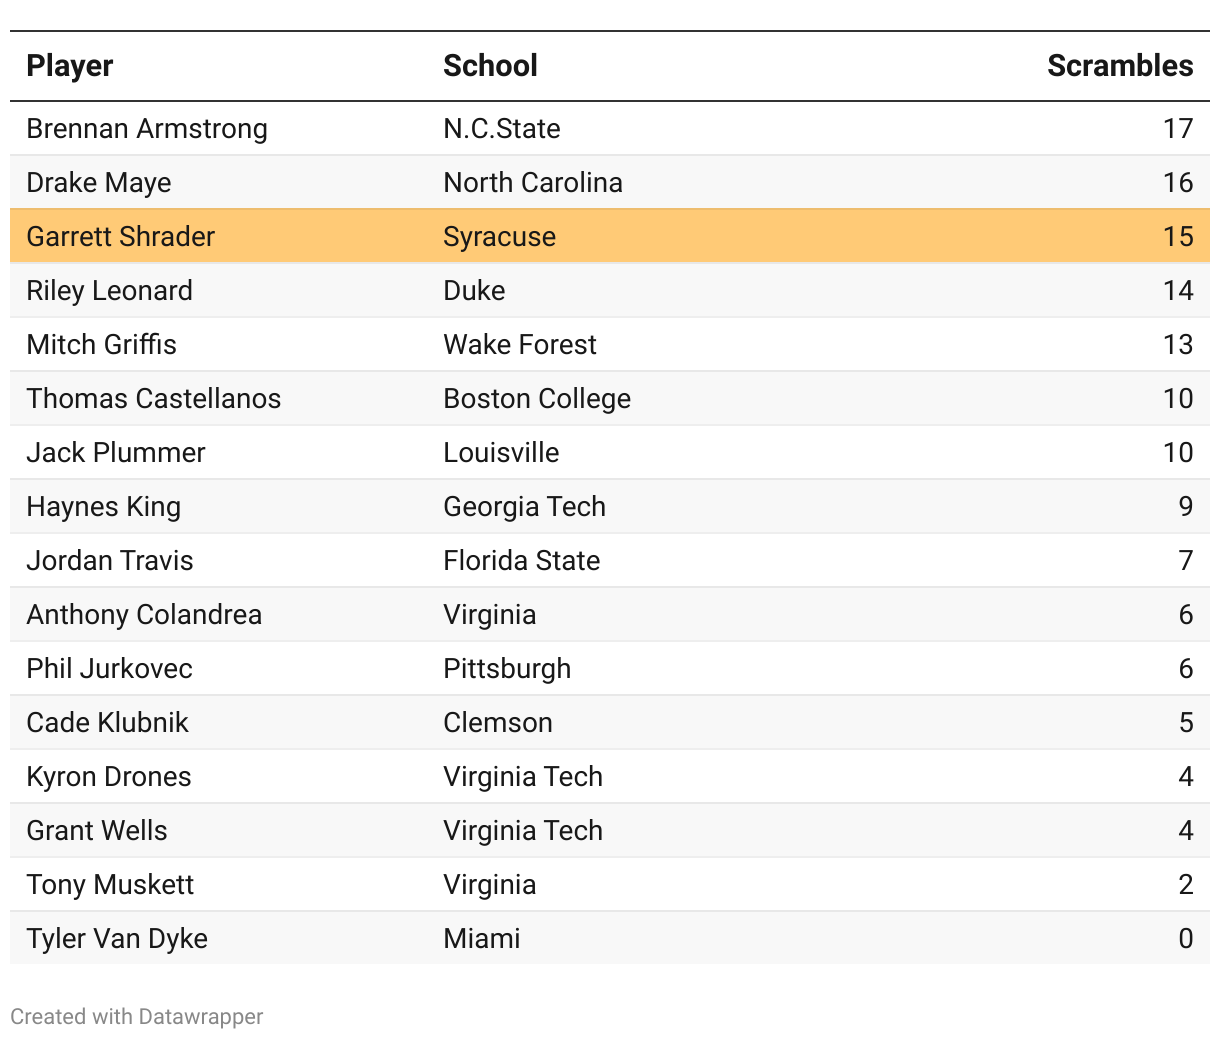Select Anthony Colandrea in the list
Viewport: 1220px width, 1040px height.
pyautogui.click(x=145, y=615)
